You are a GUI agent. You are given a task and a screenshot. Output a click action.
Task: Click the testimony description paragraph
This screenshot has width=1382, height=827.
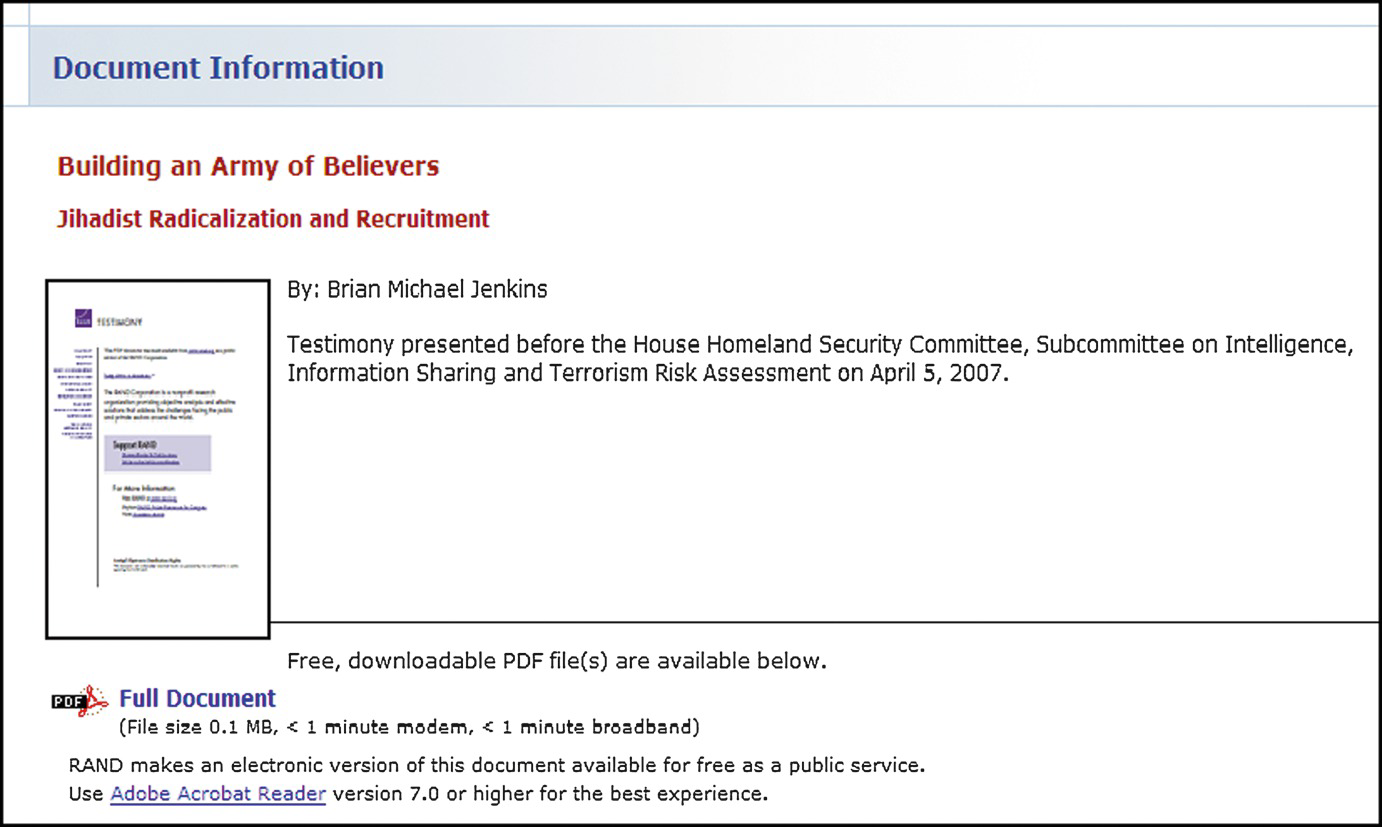pyautogui.click(x=820, y=359)
